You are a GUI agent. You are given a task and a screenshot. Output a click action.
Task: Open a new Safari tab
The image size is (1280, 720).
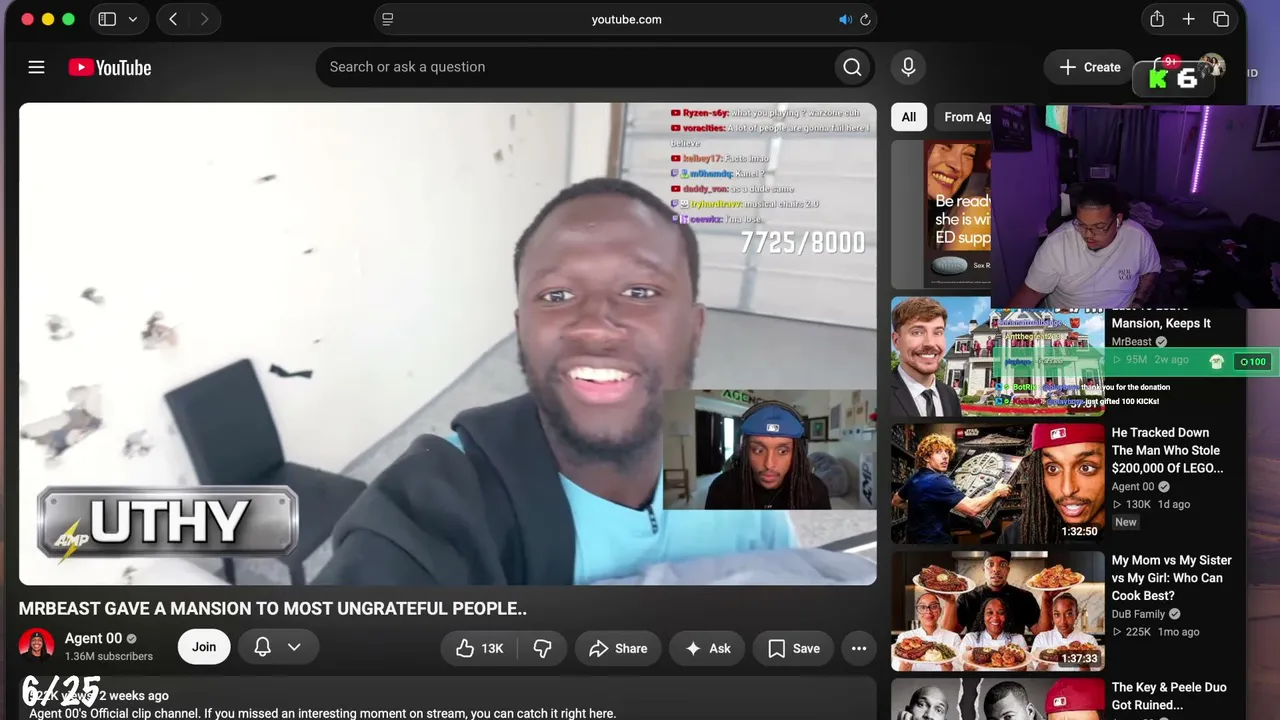click(1189, 19)
